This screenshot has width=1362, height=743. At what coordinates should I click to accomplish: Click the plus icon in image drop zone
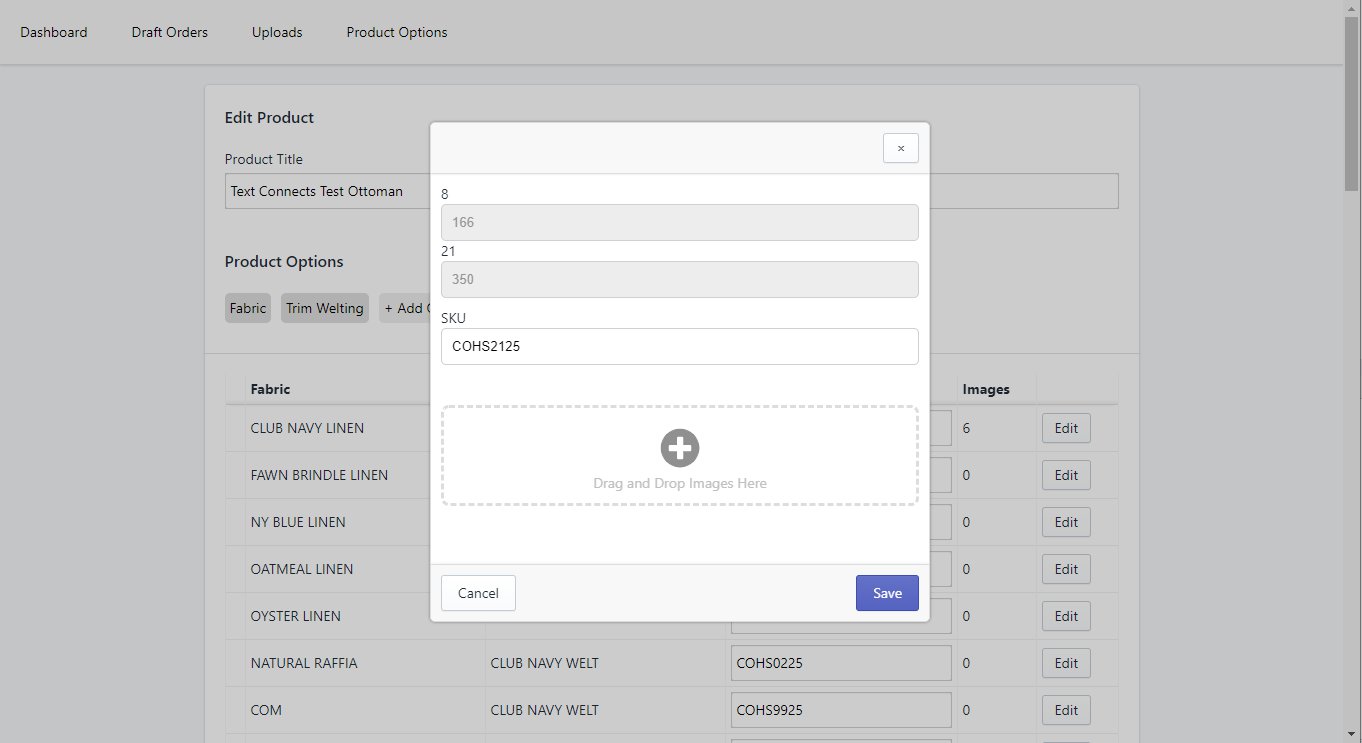click(680, 448)
